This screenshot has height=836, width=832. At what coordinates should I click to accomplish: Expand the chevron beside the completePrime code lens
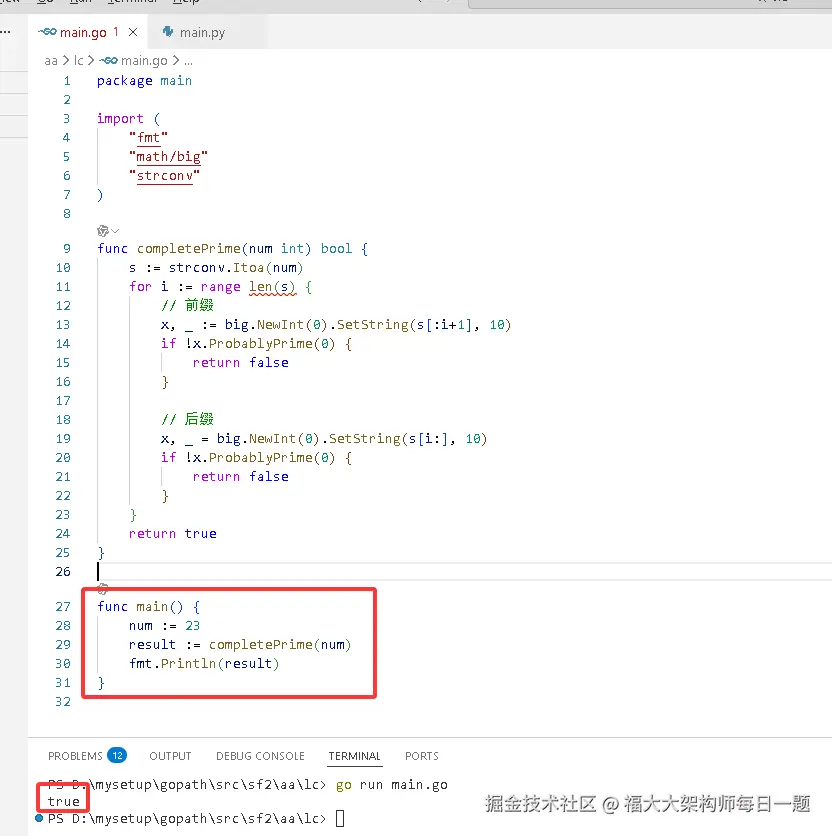(x=115, y=231)
